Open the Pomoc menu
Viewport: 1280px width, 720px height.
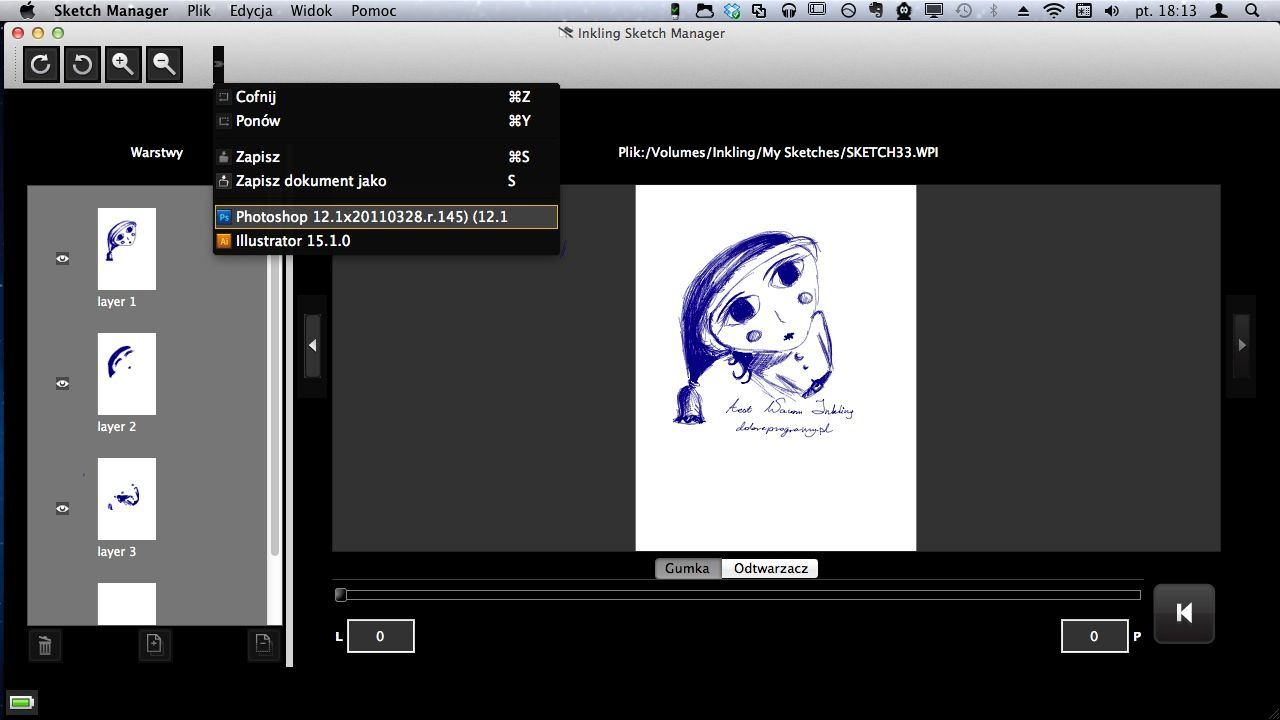point(374,11)
